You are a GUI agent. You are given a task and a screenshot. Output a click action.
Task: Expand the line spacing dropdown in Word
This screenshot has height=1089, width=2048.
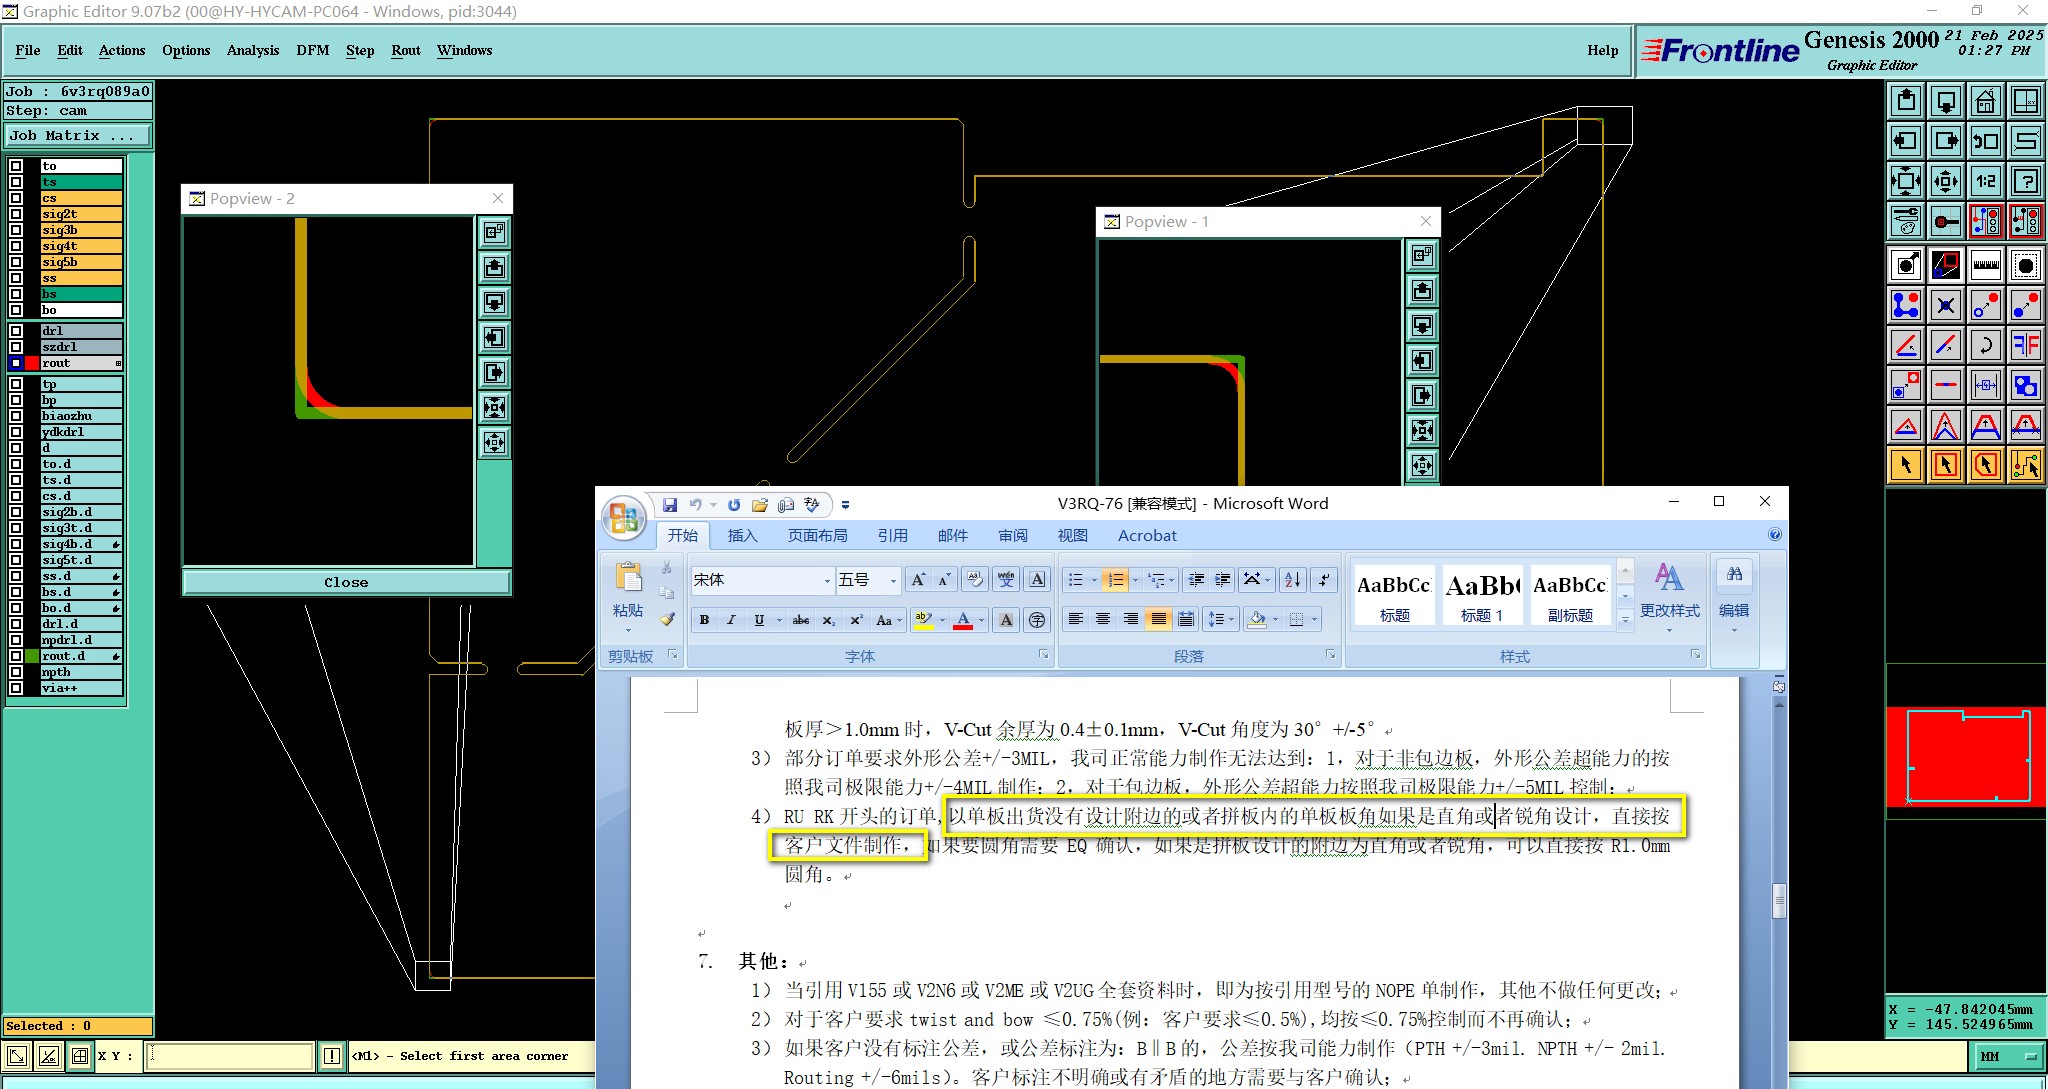(x=1231, y=620)
